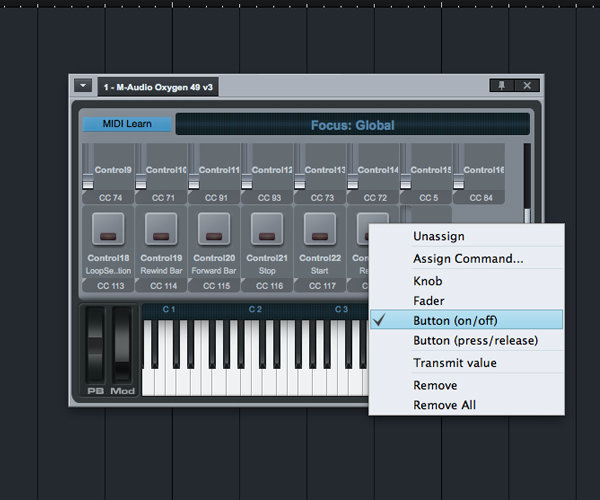Click the Control12 fader handle
This screenshot has width=600, height=500.
(x=247, y=182)
